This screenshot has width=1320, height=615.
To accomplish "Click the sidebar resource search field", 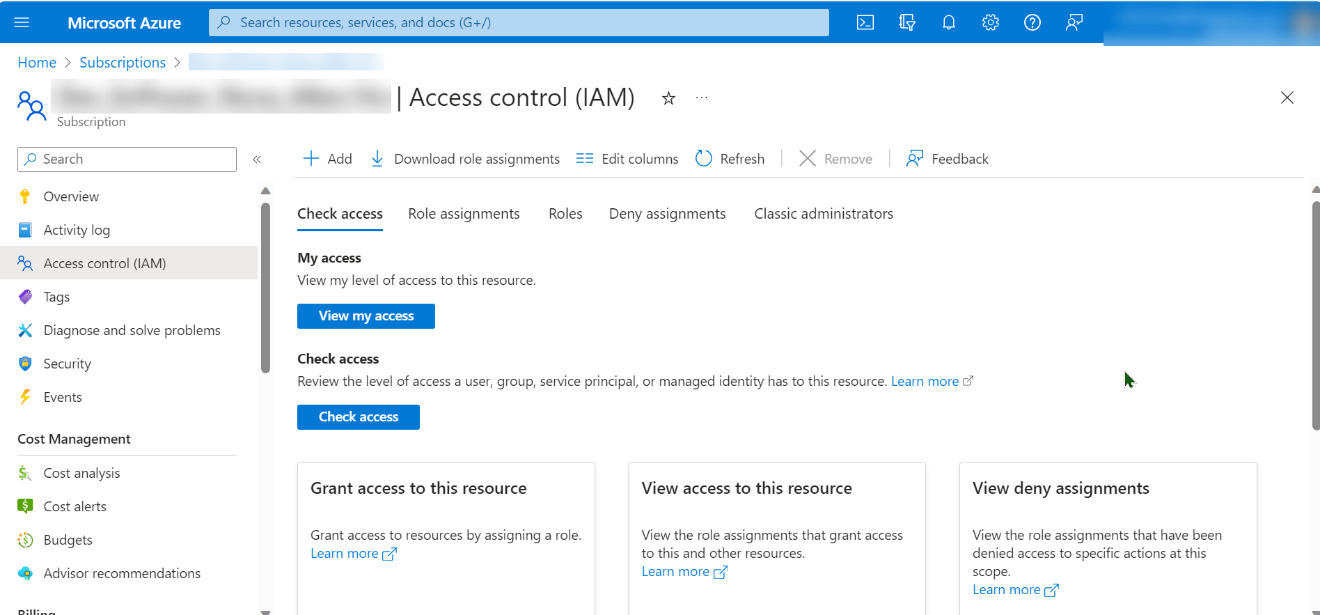I will pyautogui.click(x=126, y=159).
